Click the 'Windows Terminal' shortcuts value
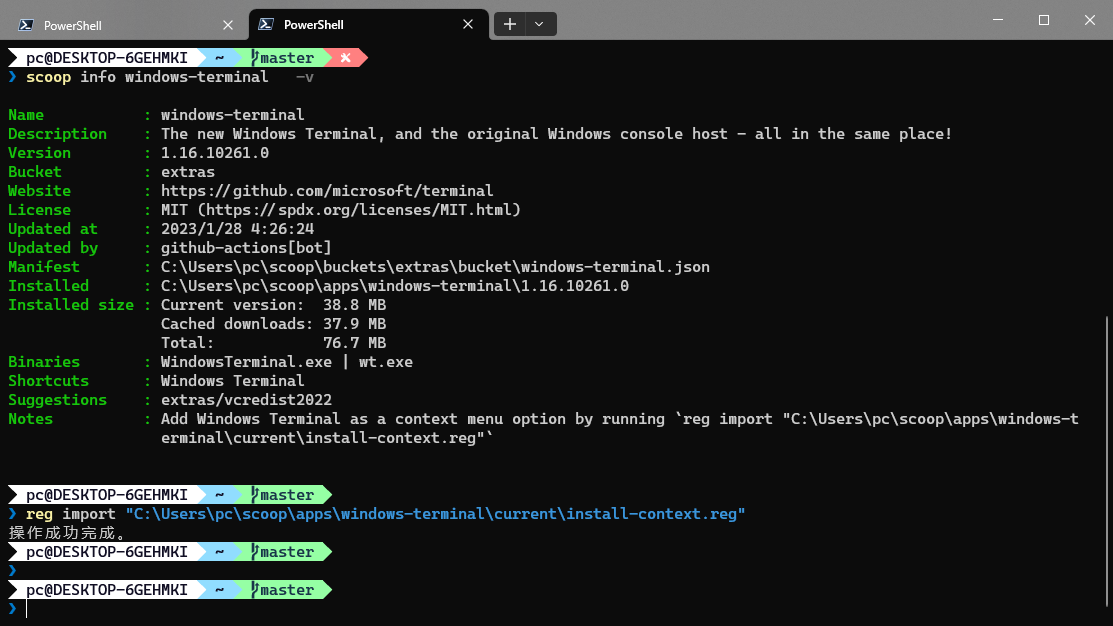 pyautogui.click(x=232, y=380)
